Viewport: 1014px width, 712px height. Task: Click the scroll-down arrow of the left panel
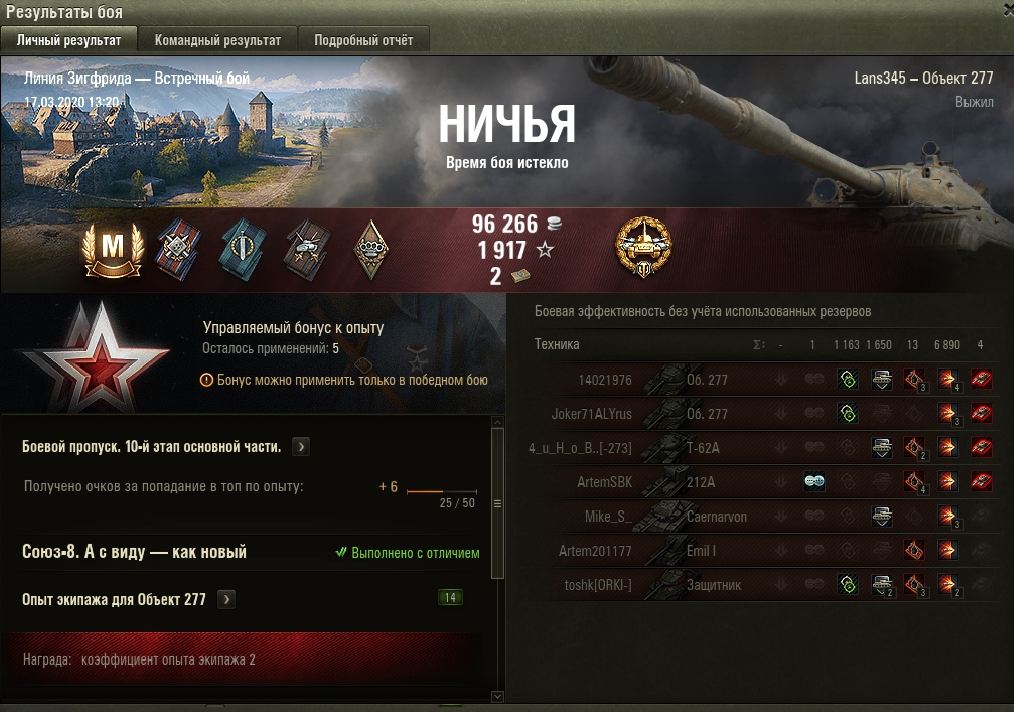point(497,696)
